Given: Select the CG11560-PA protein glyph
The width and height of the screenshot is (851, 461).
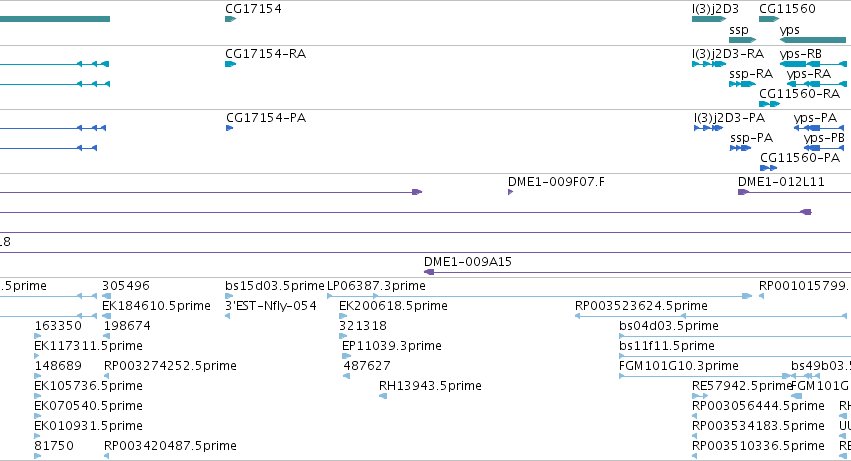Looking at the screenshot, I should point(769,168).
